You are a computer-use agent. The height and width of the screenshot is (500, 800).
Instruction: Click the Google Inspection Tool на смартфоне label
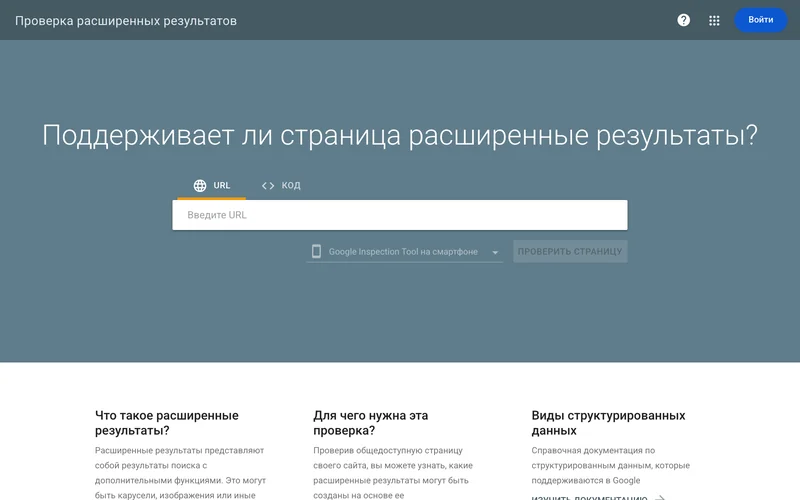click(x=403, y=252)
